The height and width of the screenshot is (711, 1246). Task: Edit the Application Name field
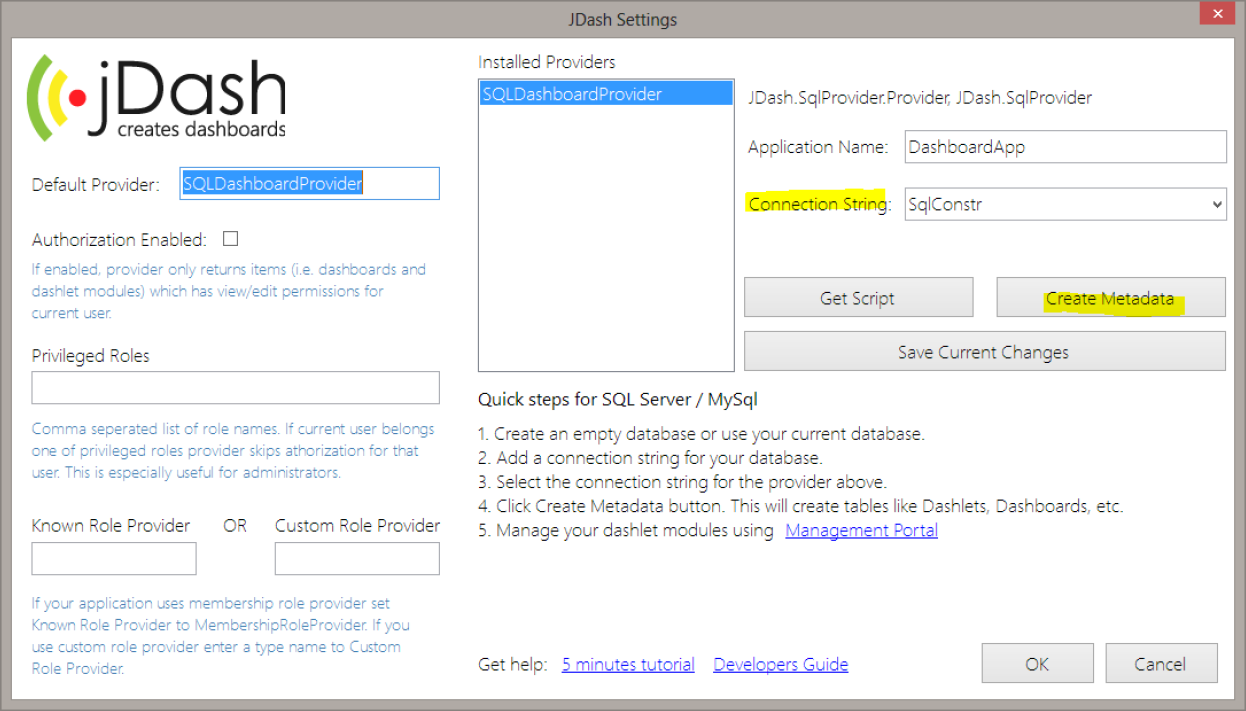1065,147
